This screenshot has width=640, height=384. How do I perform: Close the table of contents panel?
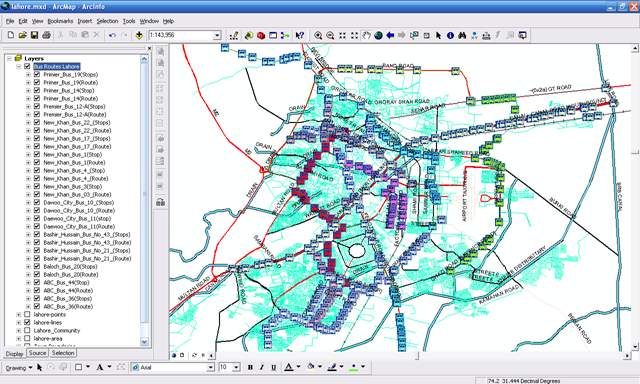[149, 48]
